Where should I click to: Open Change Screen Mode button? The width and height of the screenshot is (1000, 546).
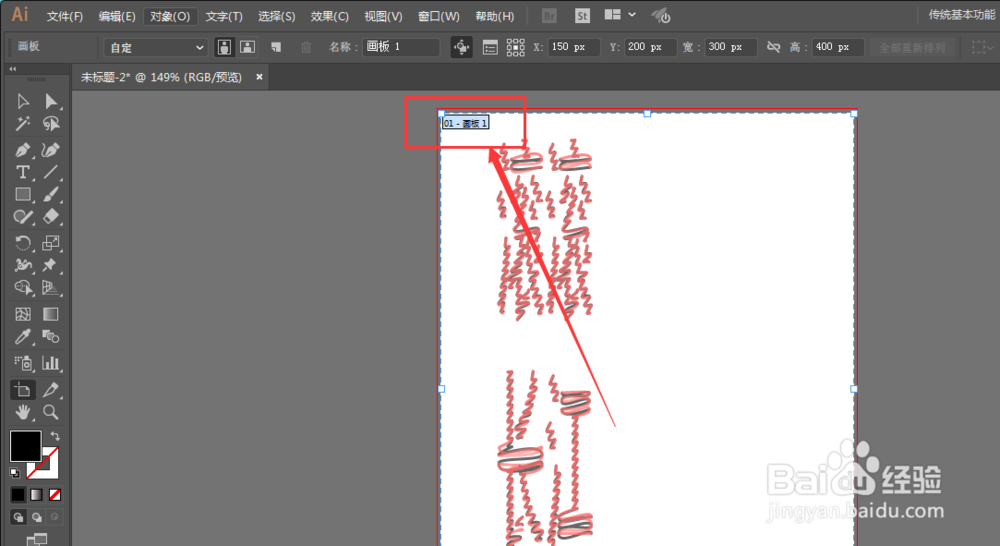[36, 540]
